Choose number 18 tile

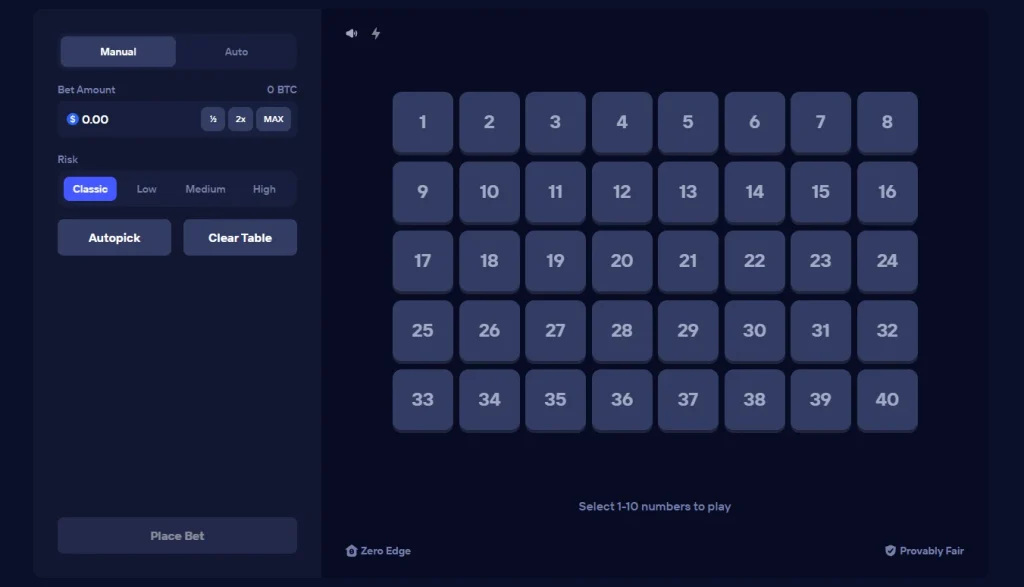coord(489,261)
